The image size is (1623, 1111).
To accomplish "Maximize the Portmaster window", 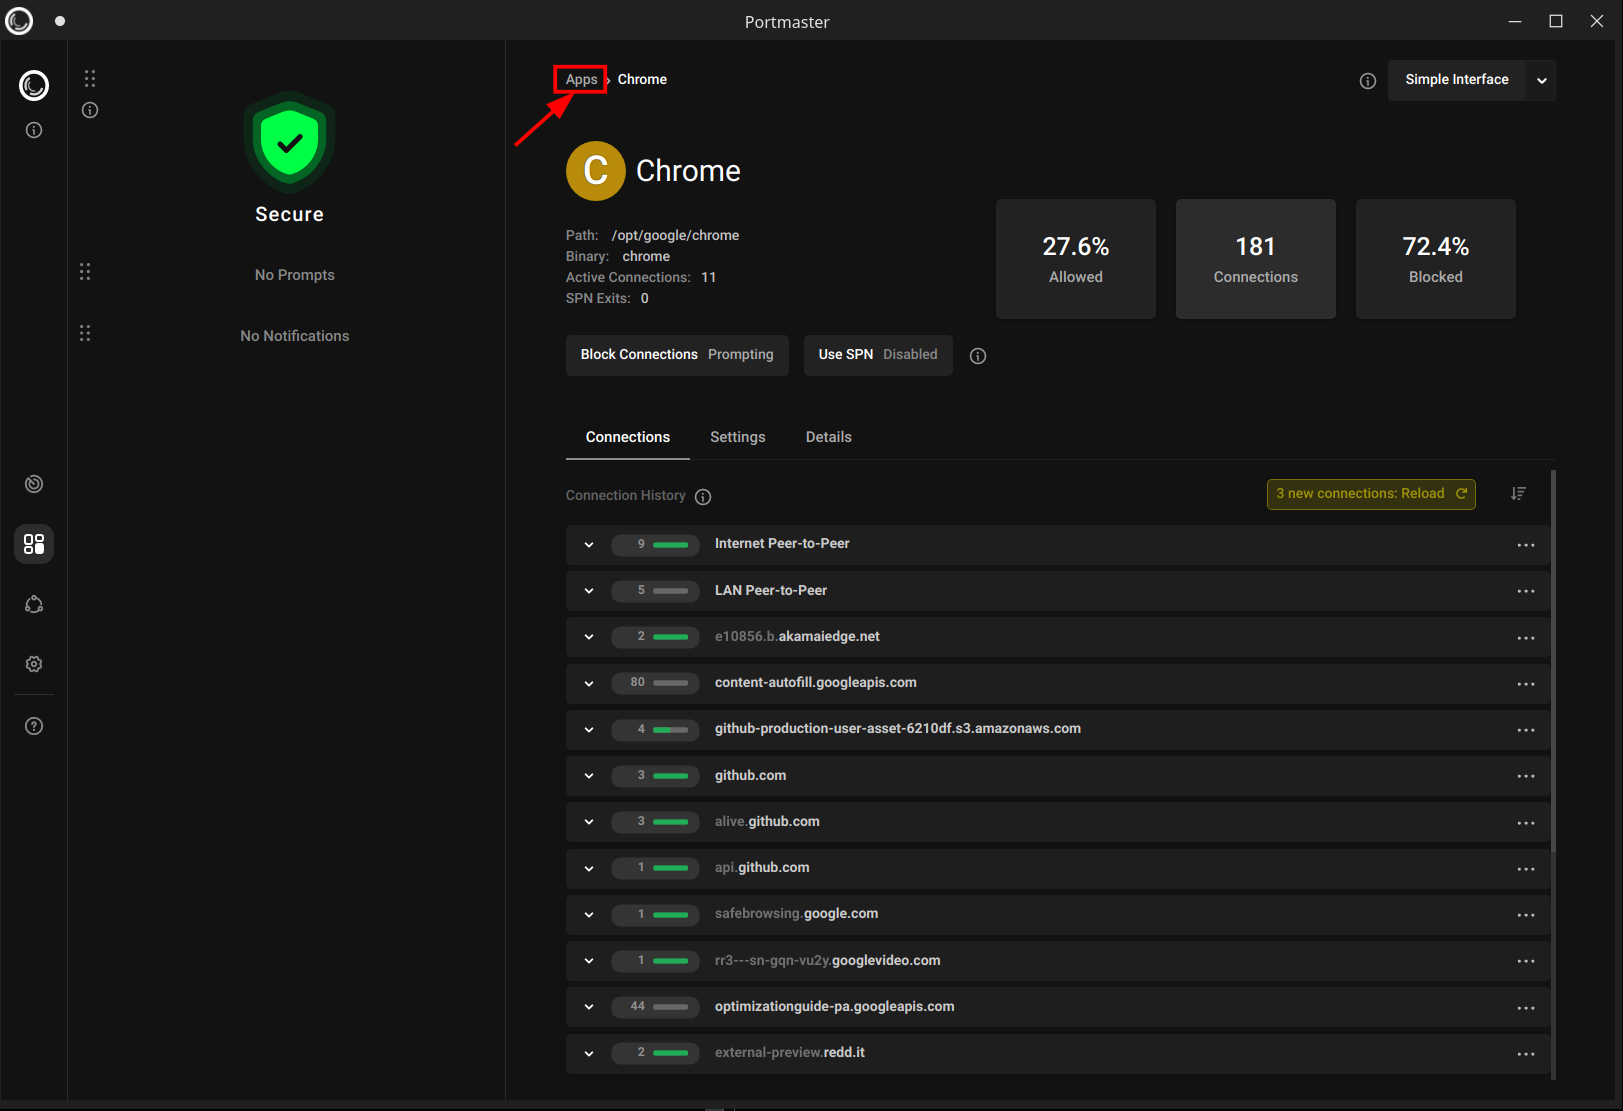I will 1556,21.
